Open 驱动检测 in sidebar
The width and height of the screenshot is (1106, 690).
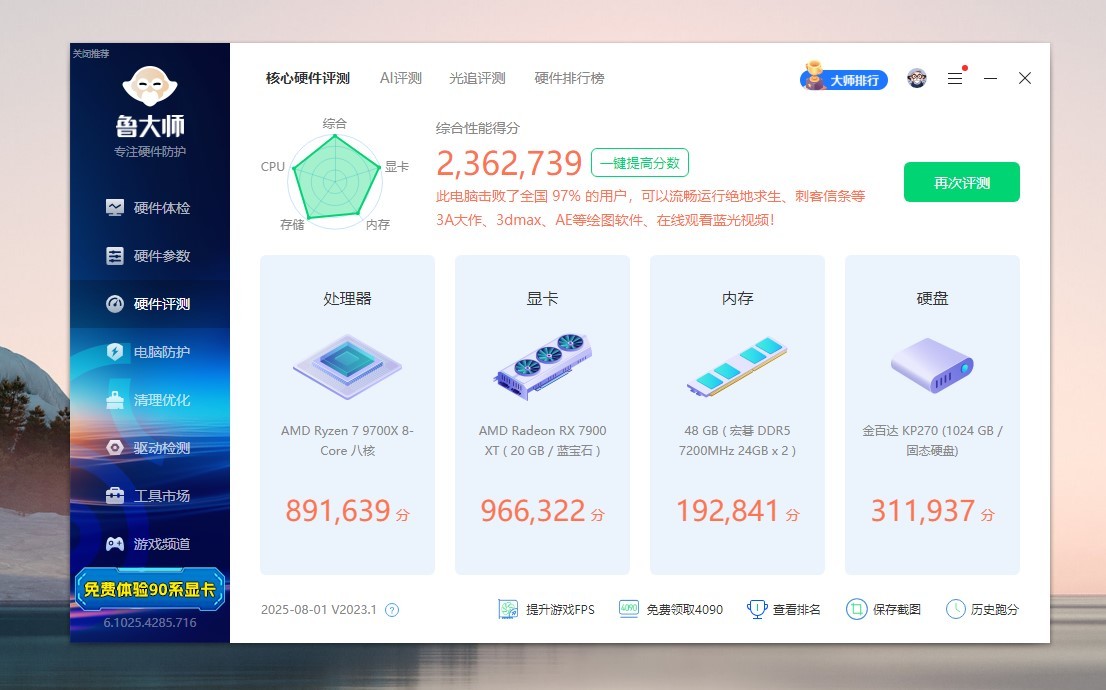tap(150, 448)
